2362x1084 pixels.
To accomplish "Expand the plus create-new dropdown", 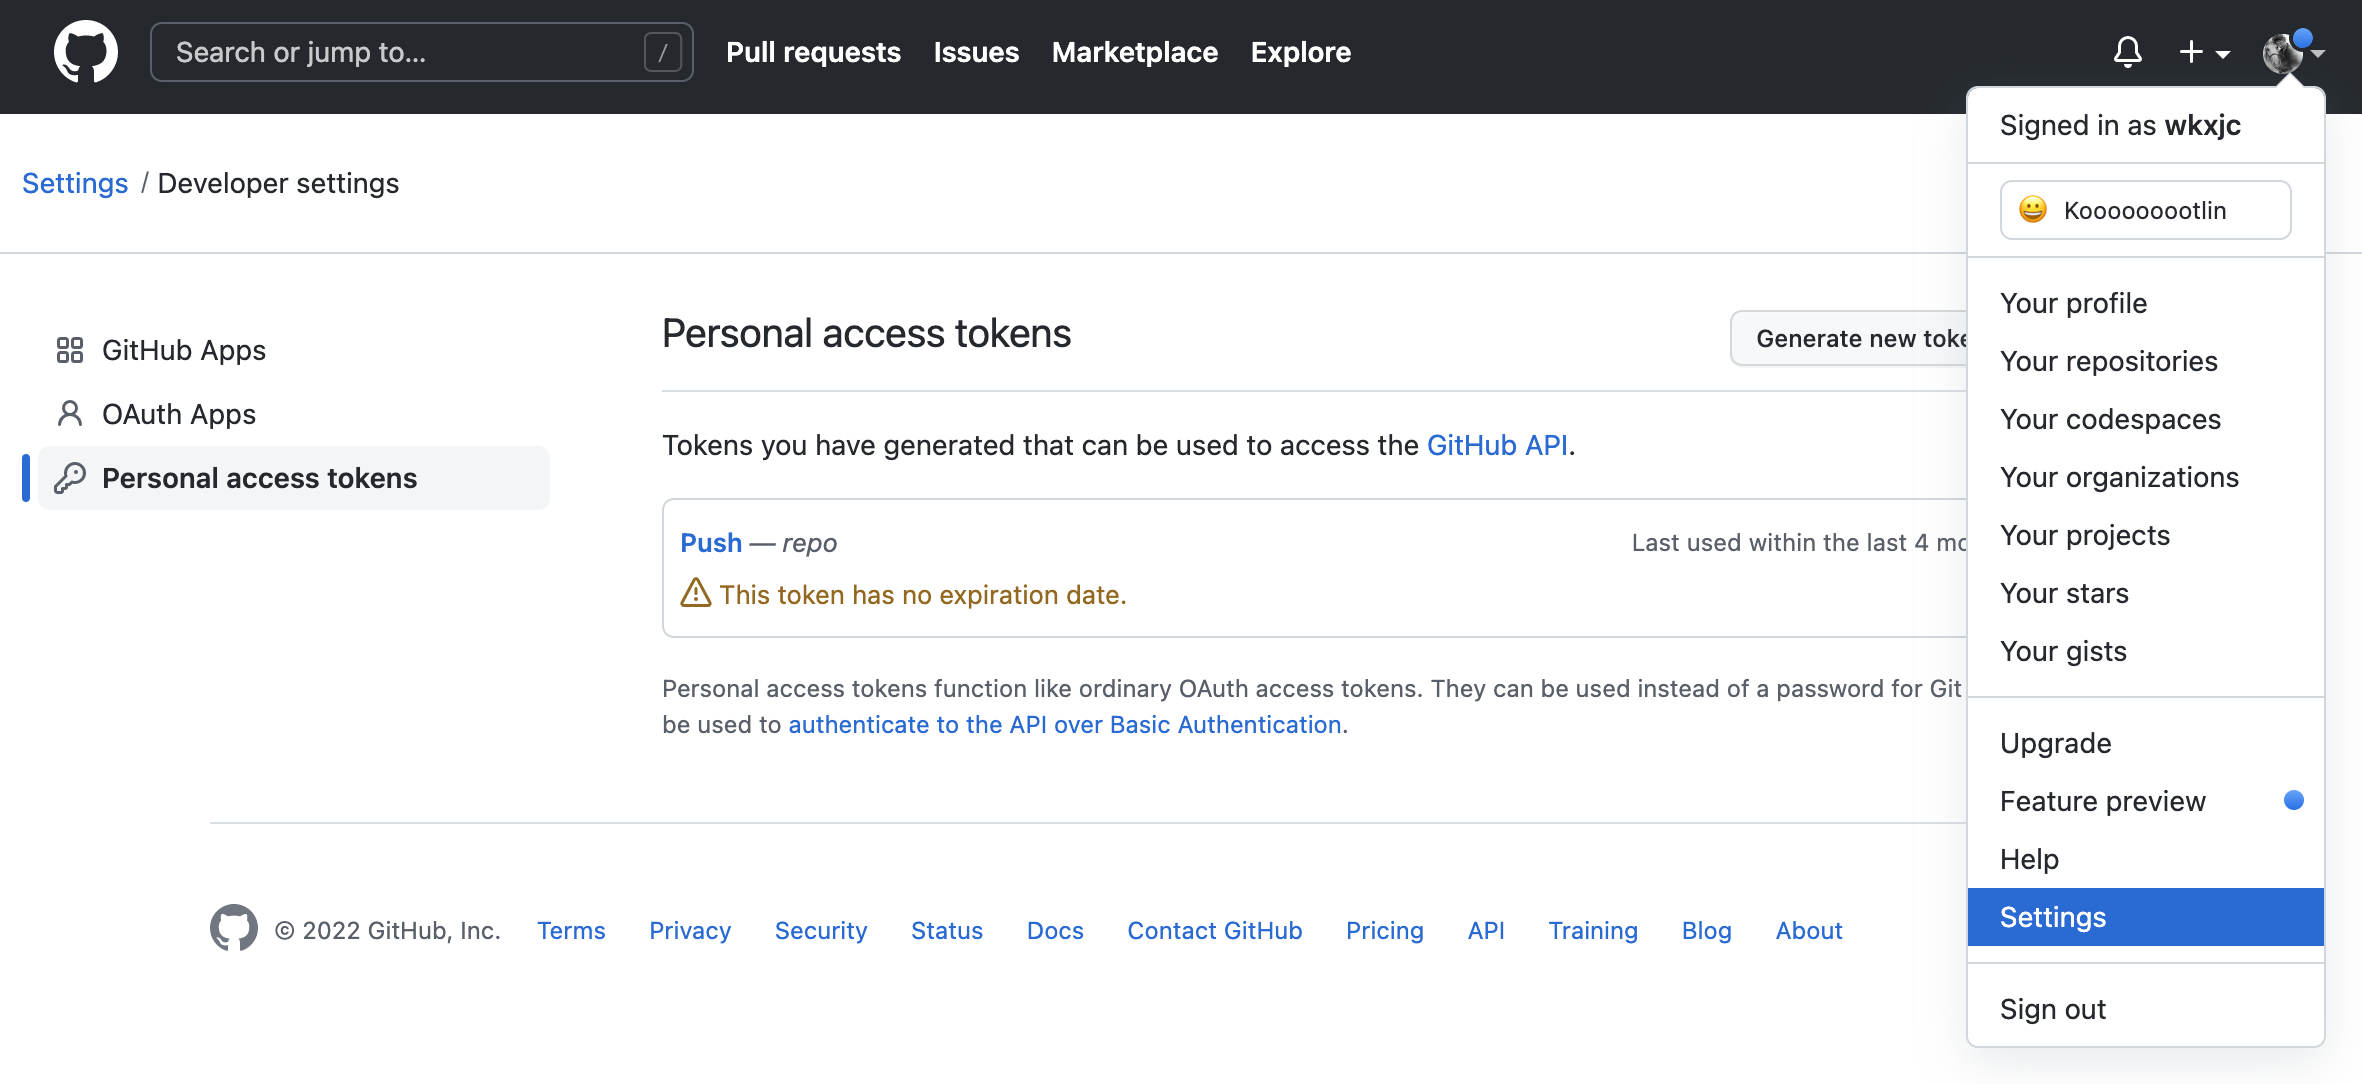I will (x=2204, y=52).
